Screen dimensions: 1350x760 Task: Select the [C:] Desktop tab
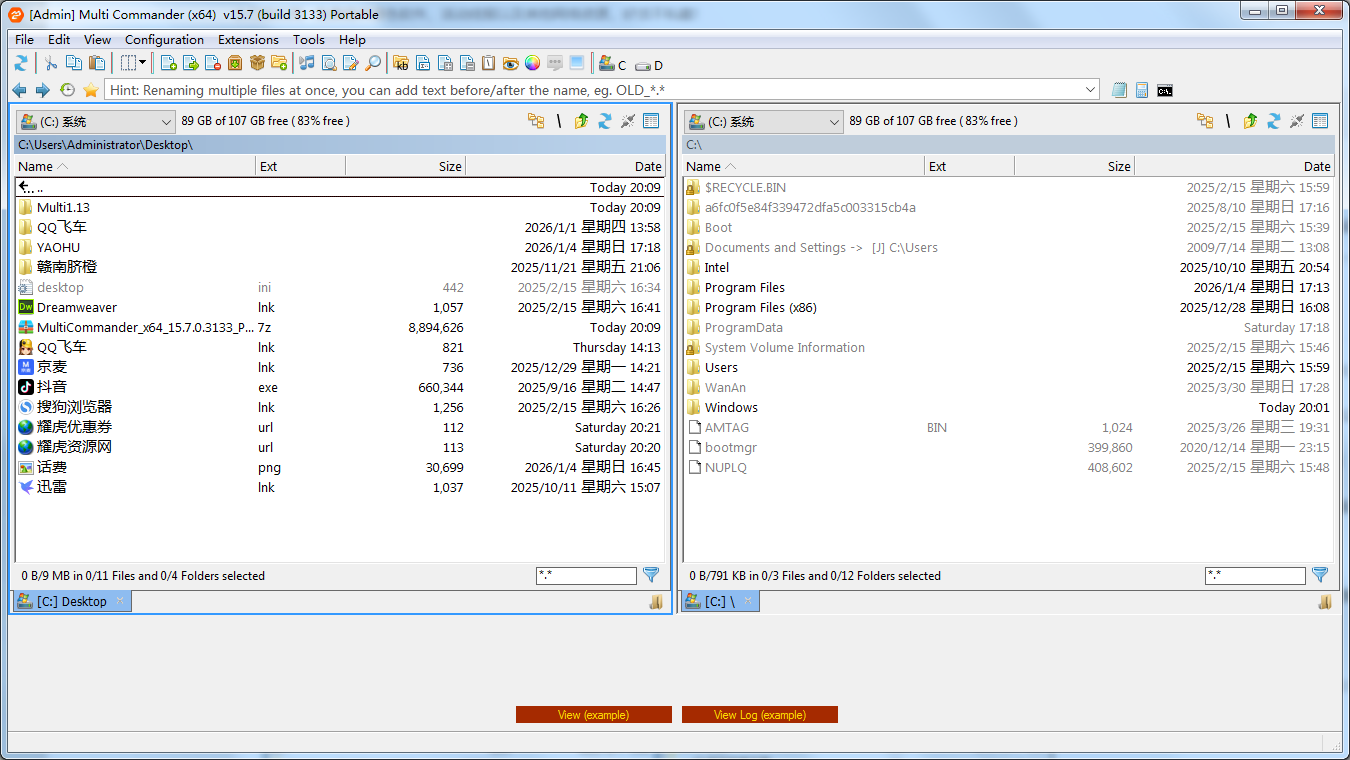click(71, 601)
